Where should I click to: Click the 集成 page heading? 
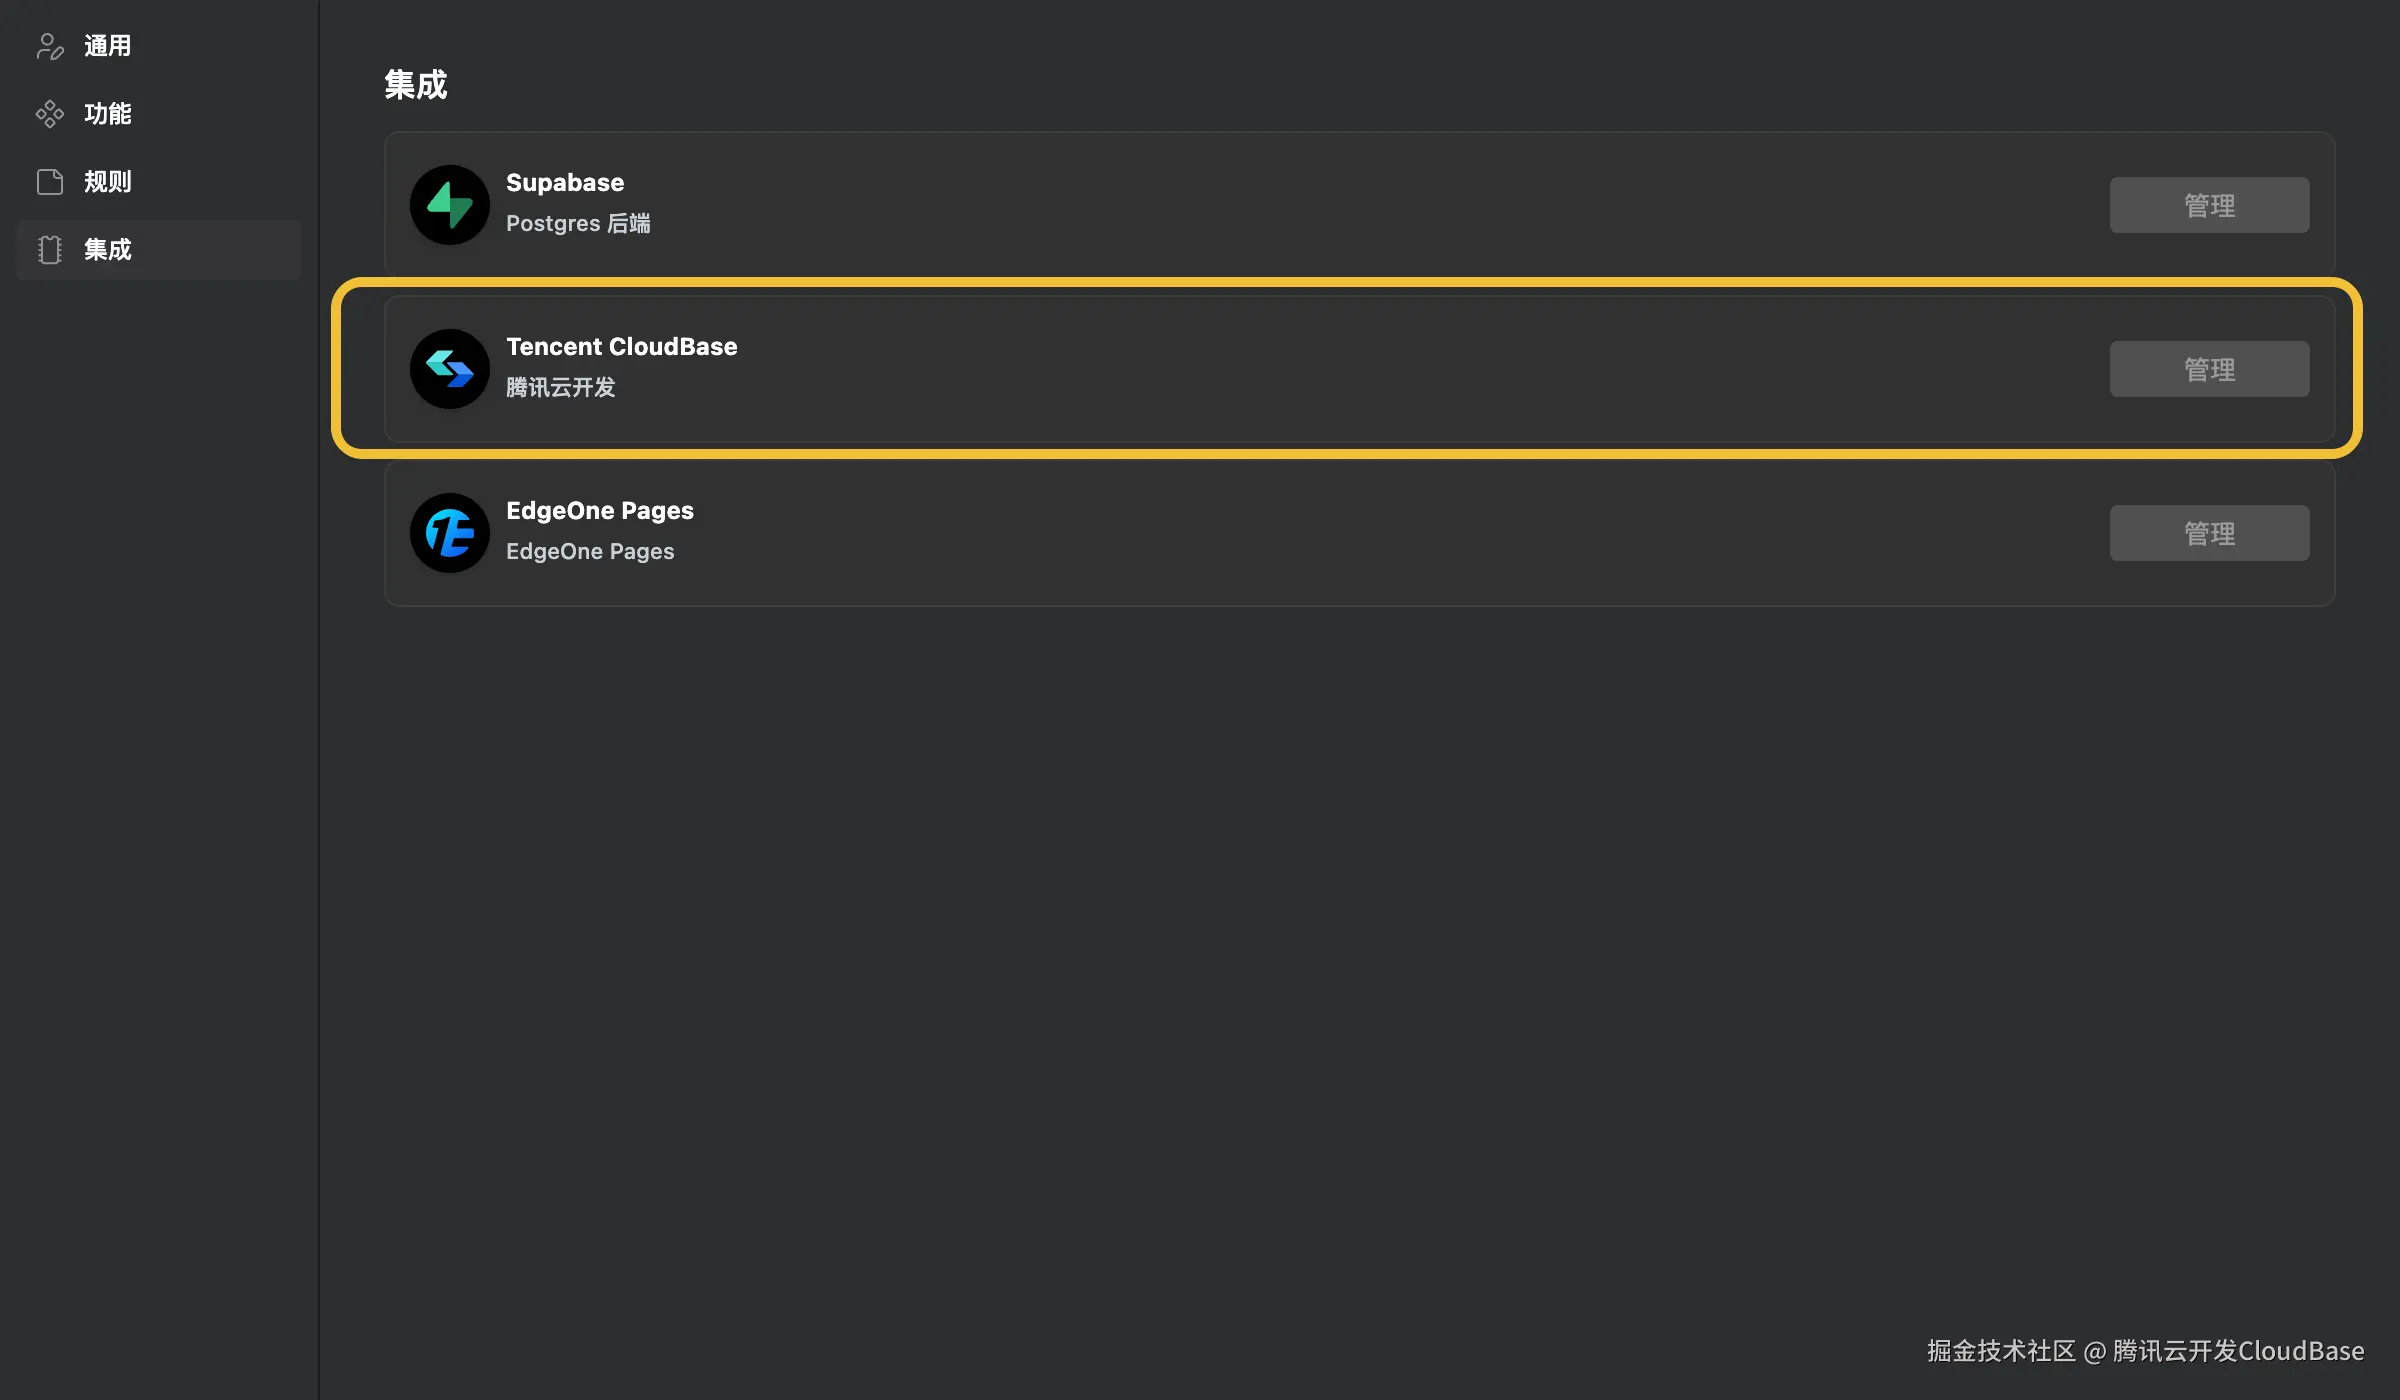pyautogui.click(x=416, y=85)
